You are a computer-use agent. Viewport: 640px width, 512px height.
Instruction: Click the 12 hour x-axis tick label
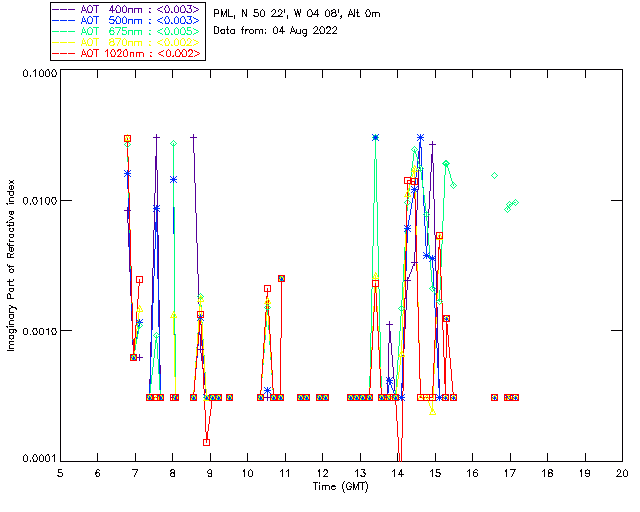tap(322, 473)
